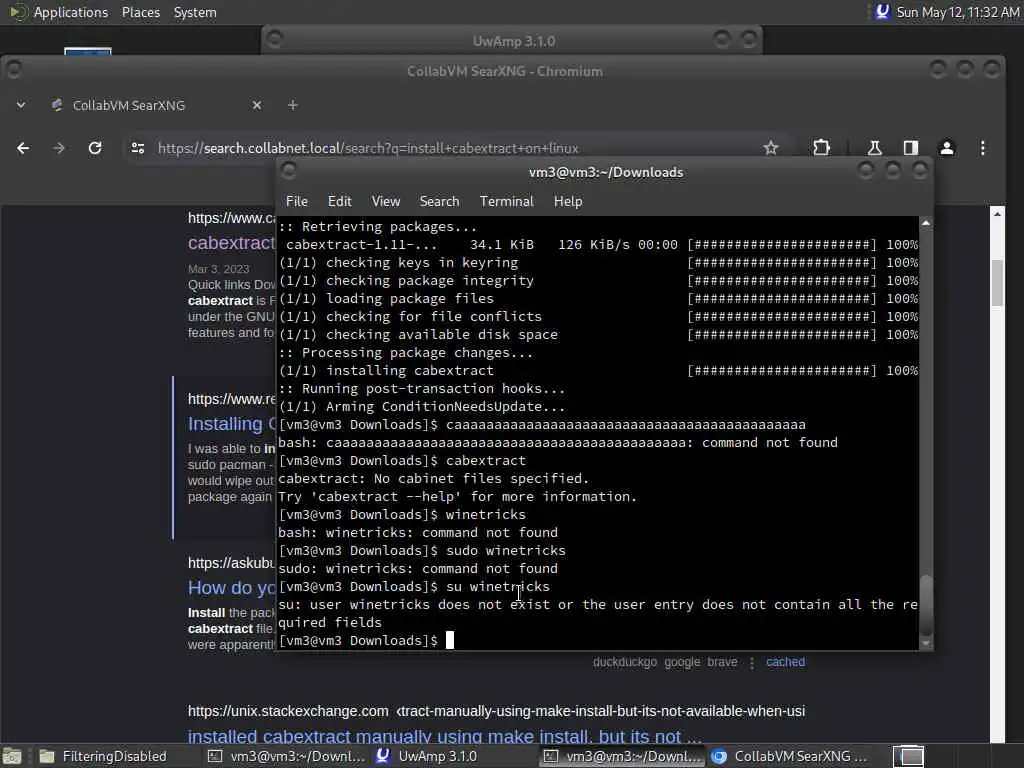Go back in the Chromium toolbar

coord(23,148)
